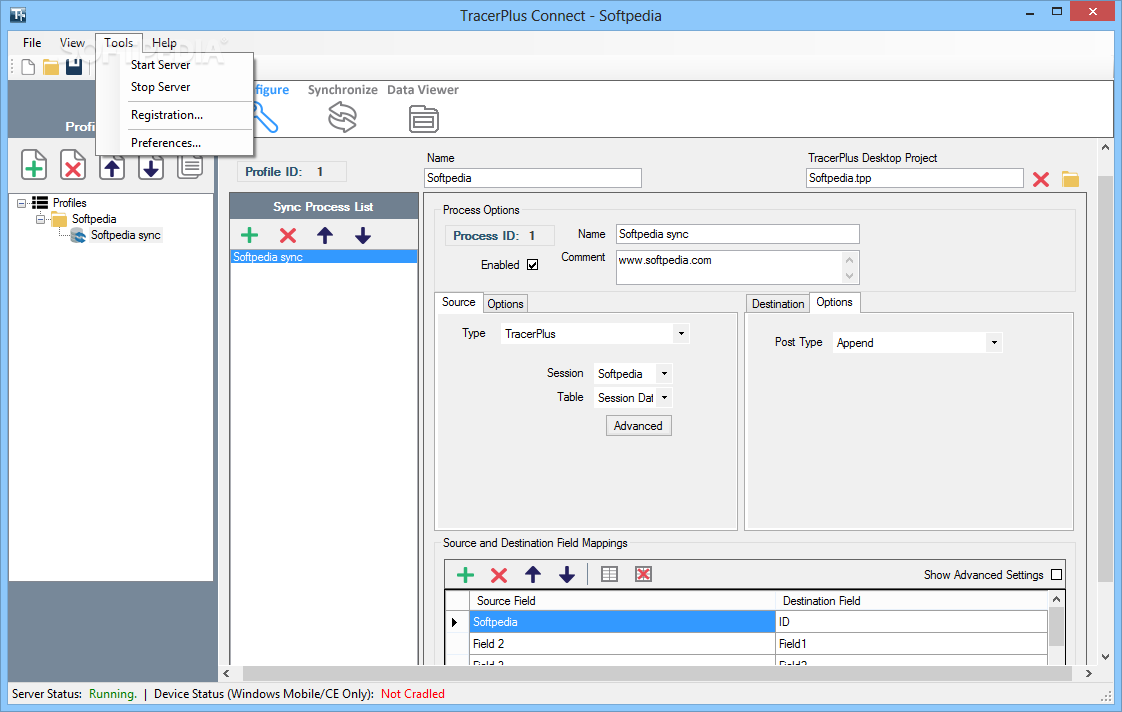Open the Synchronize view icon

(343, 117)
